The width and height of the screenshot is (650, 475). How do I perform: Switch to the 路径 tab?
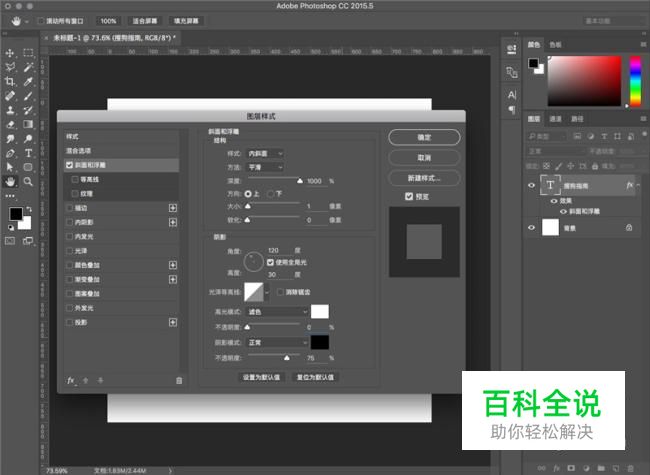[577, 119]
